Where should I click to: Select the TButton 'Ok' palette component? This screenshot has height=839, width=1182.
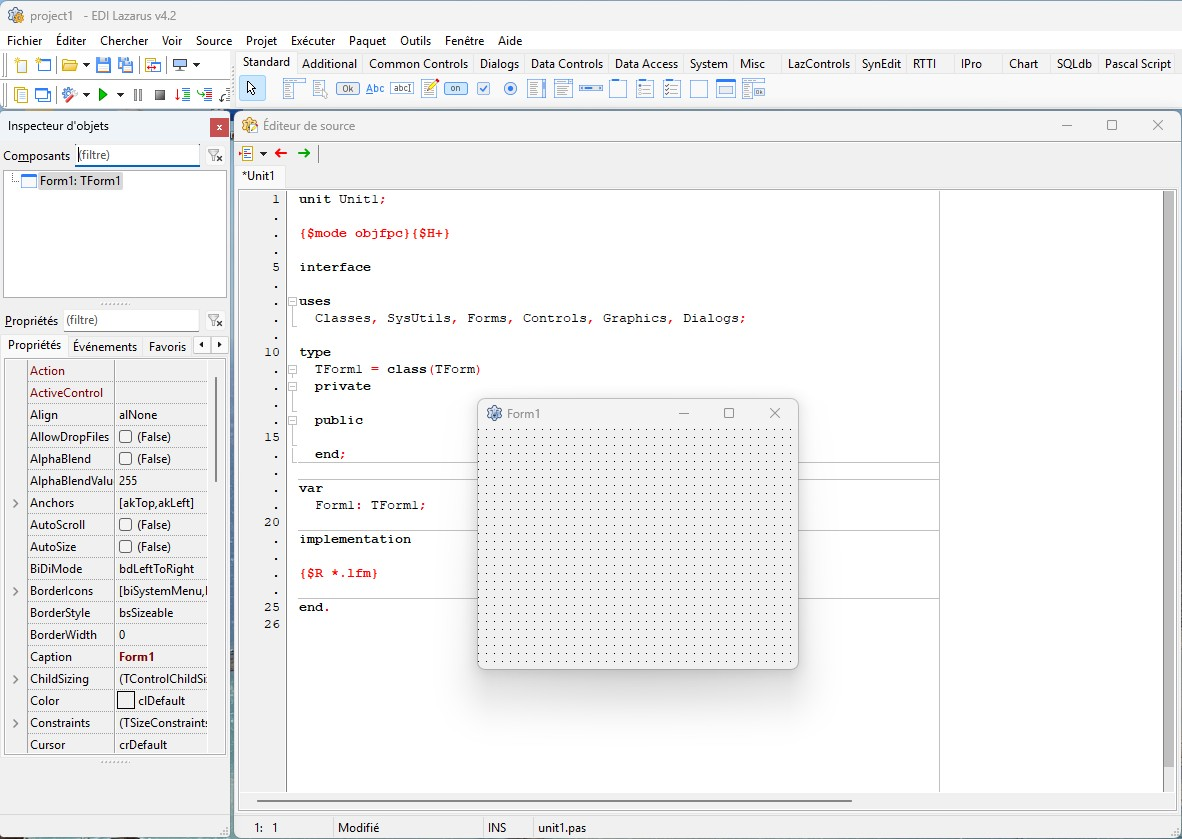(x=348, y=89)
